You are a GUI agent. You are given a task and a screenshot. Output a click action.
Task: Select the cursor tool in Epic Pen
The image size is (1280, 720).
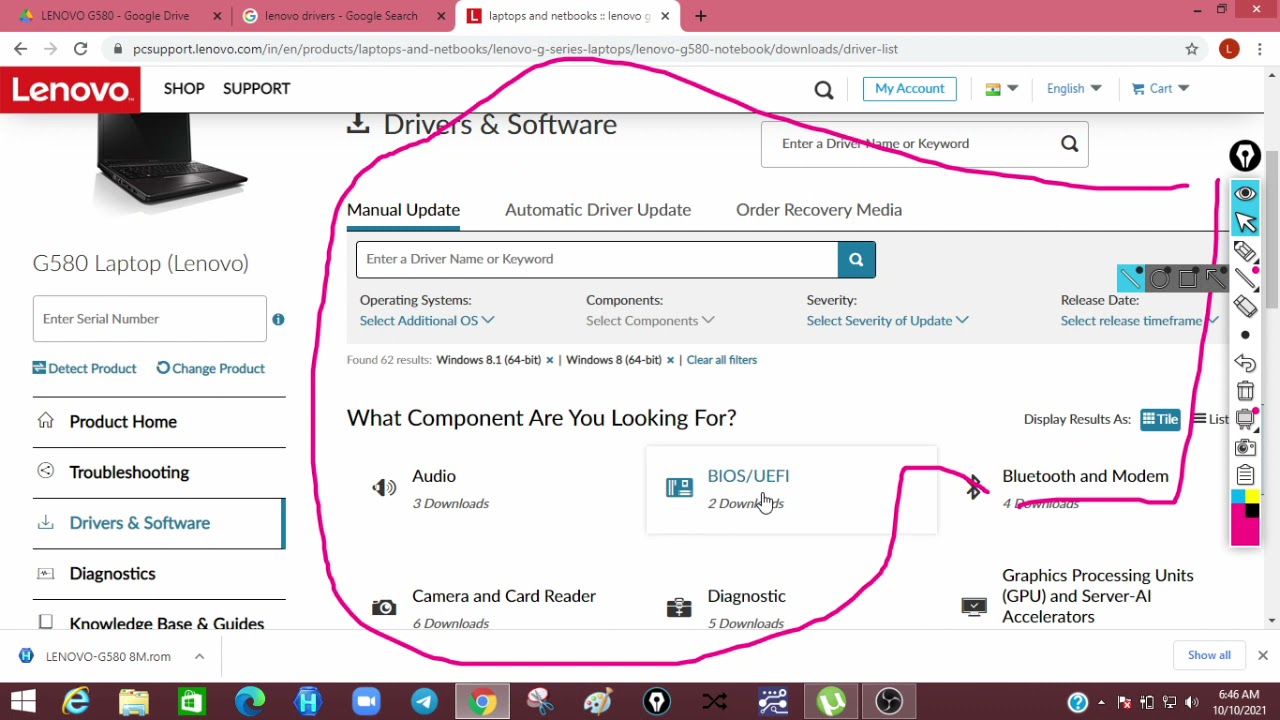1245,221
